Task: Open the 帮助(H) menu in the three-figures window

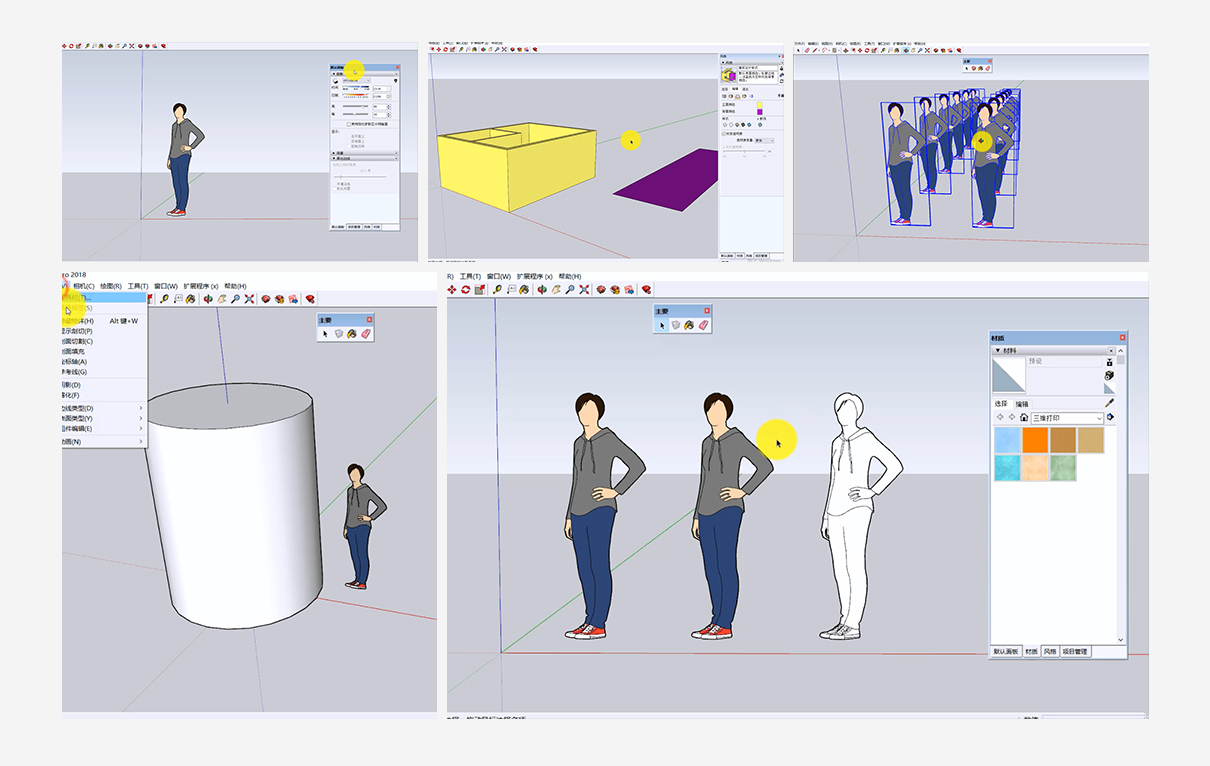Action: pos(571,276)
